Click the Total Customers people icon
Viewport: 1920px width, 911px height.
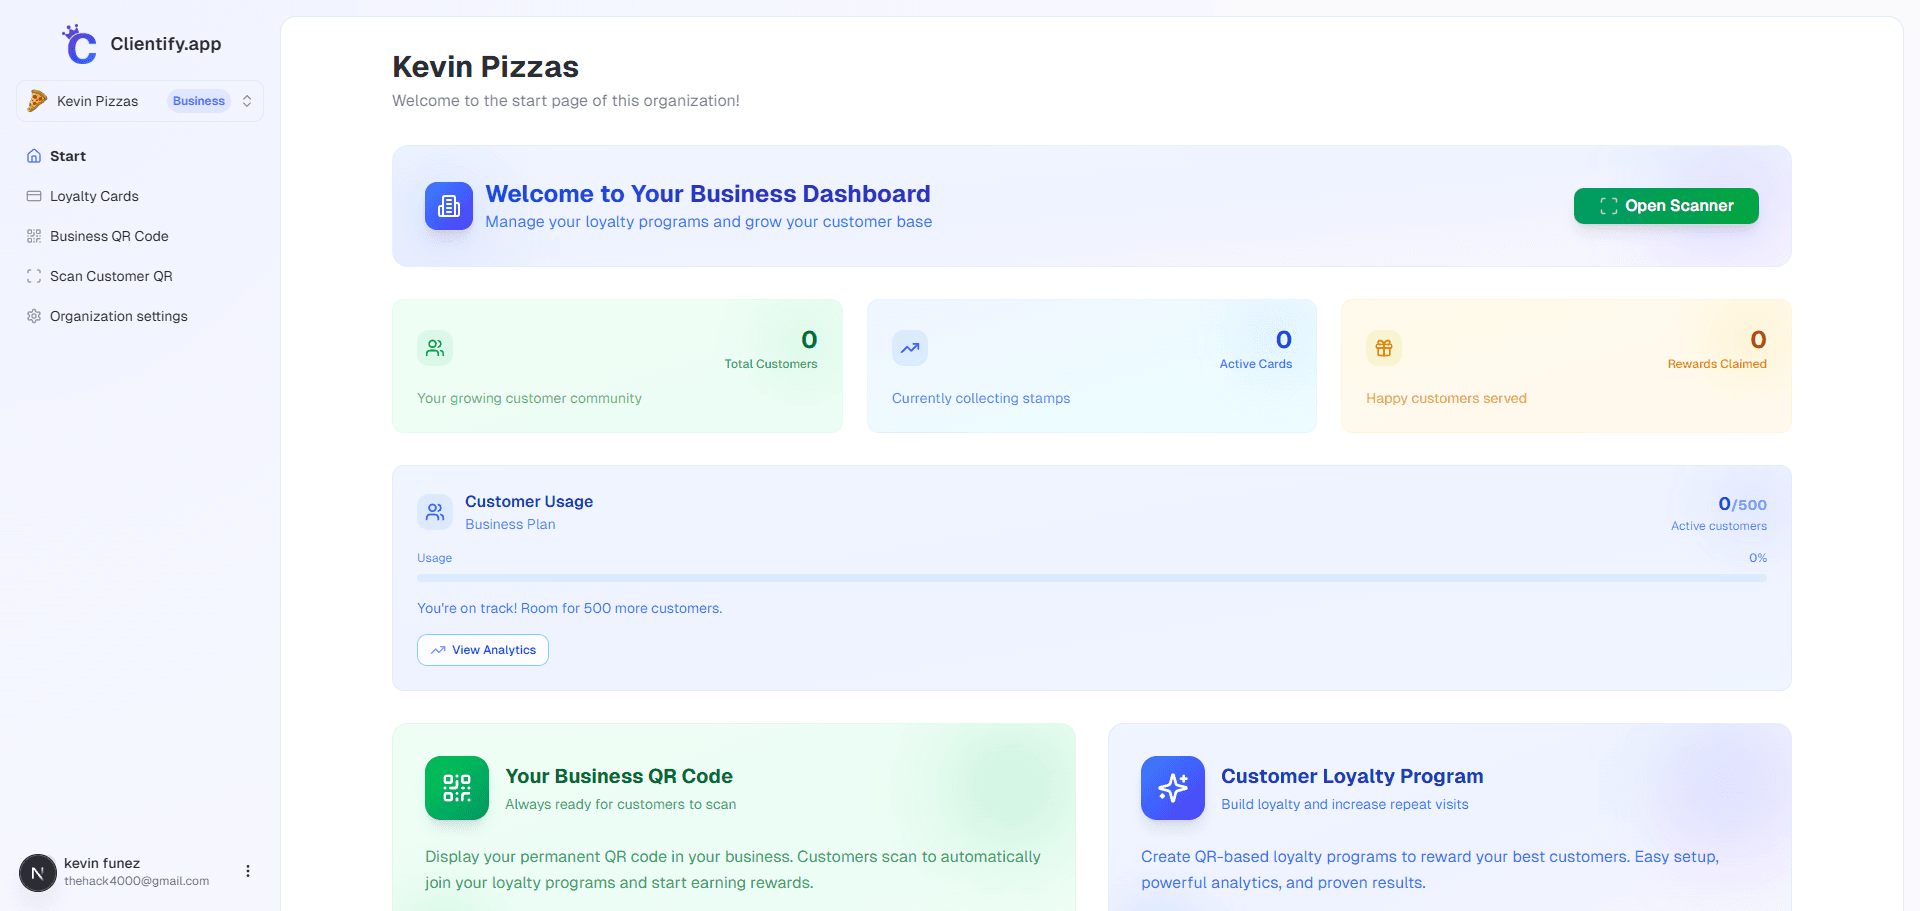(435, 348)
